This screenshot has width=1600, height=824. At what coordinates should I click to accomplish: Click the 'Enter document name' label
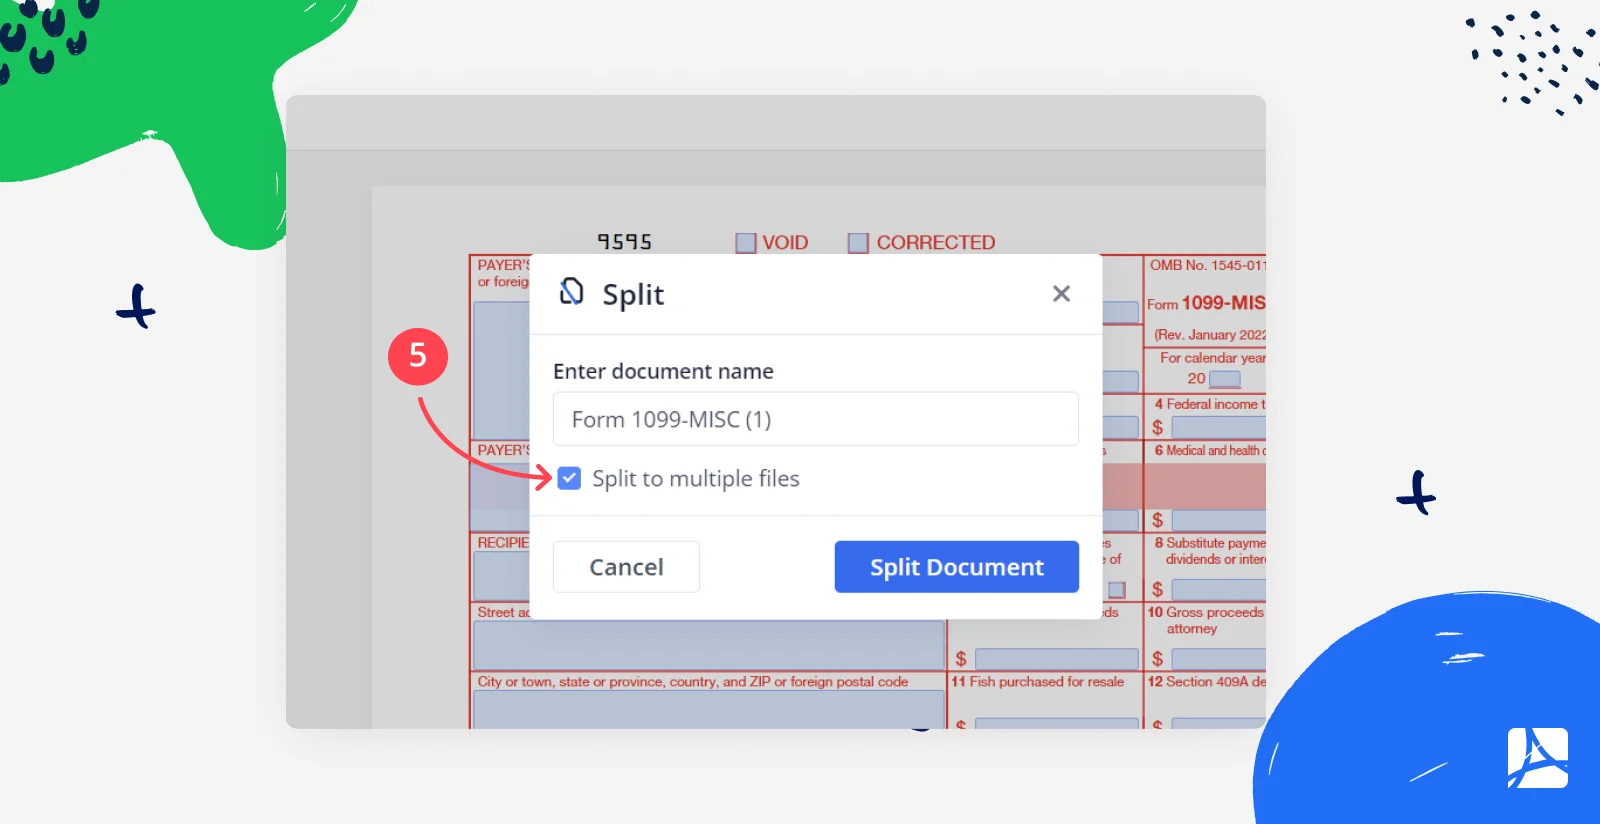[663, 371]
